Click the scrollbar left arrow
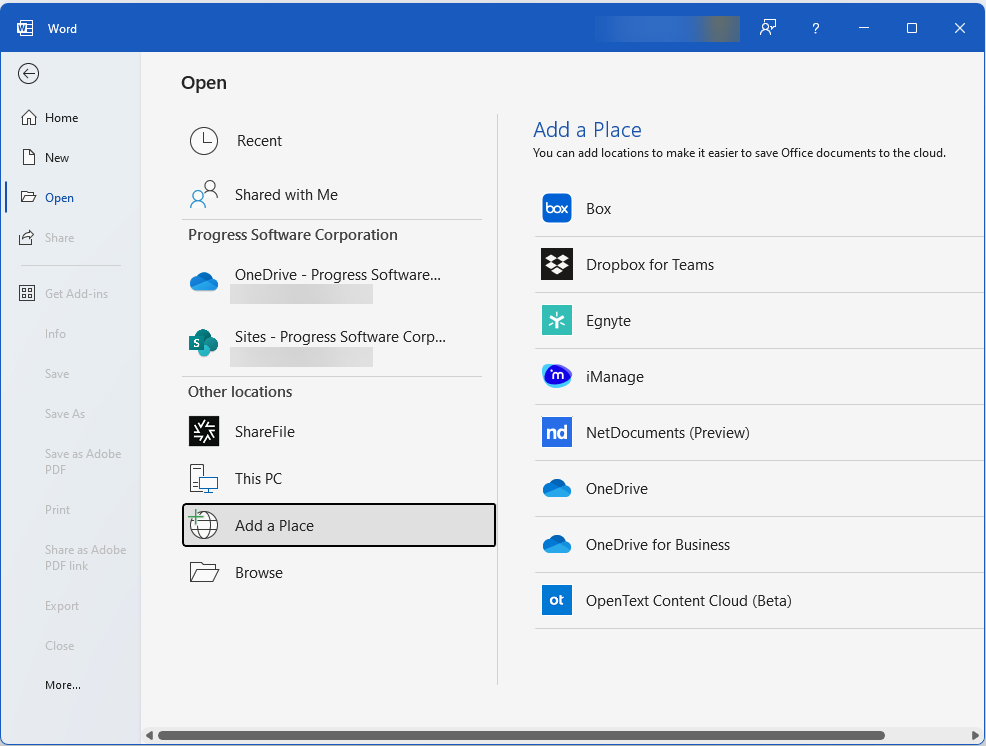The width and height of the screenshot is (986, 746). pyautogui.click(x=149, y=735)
